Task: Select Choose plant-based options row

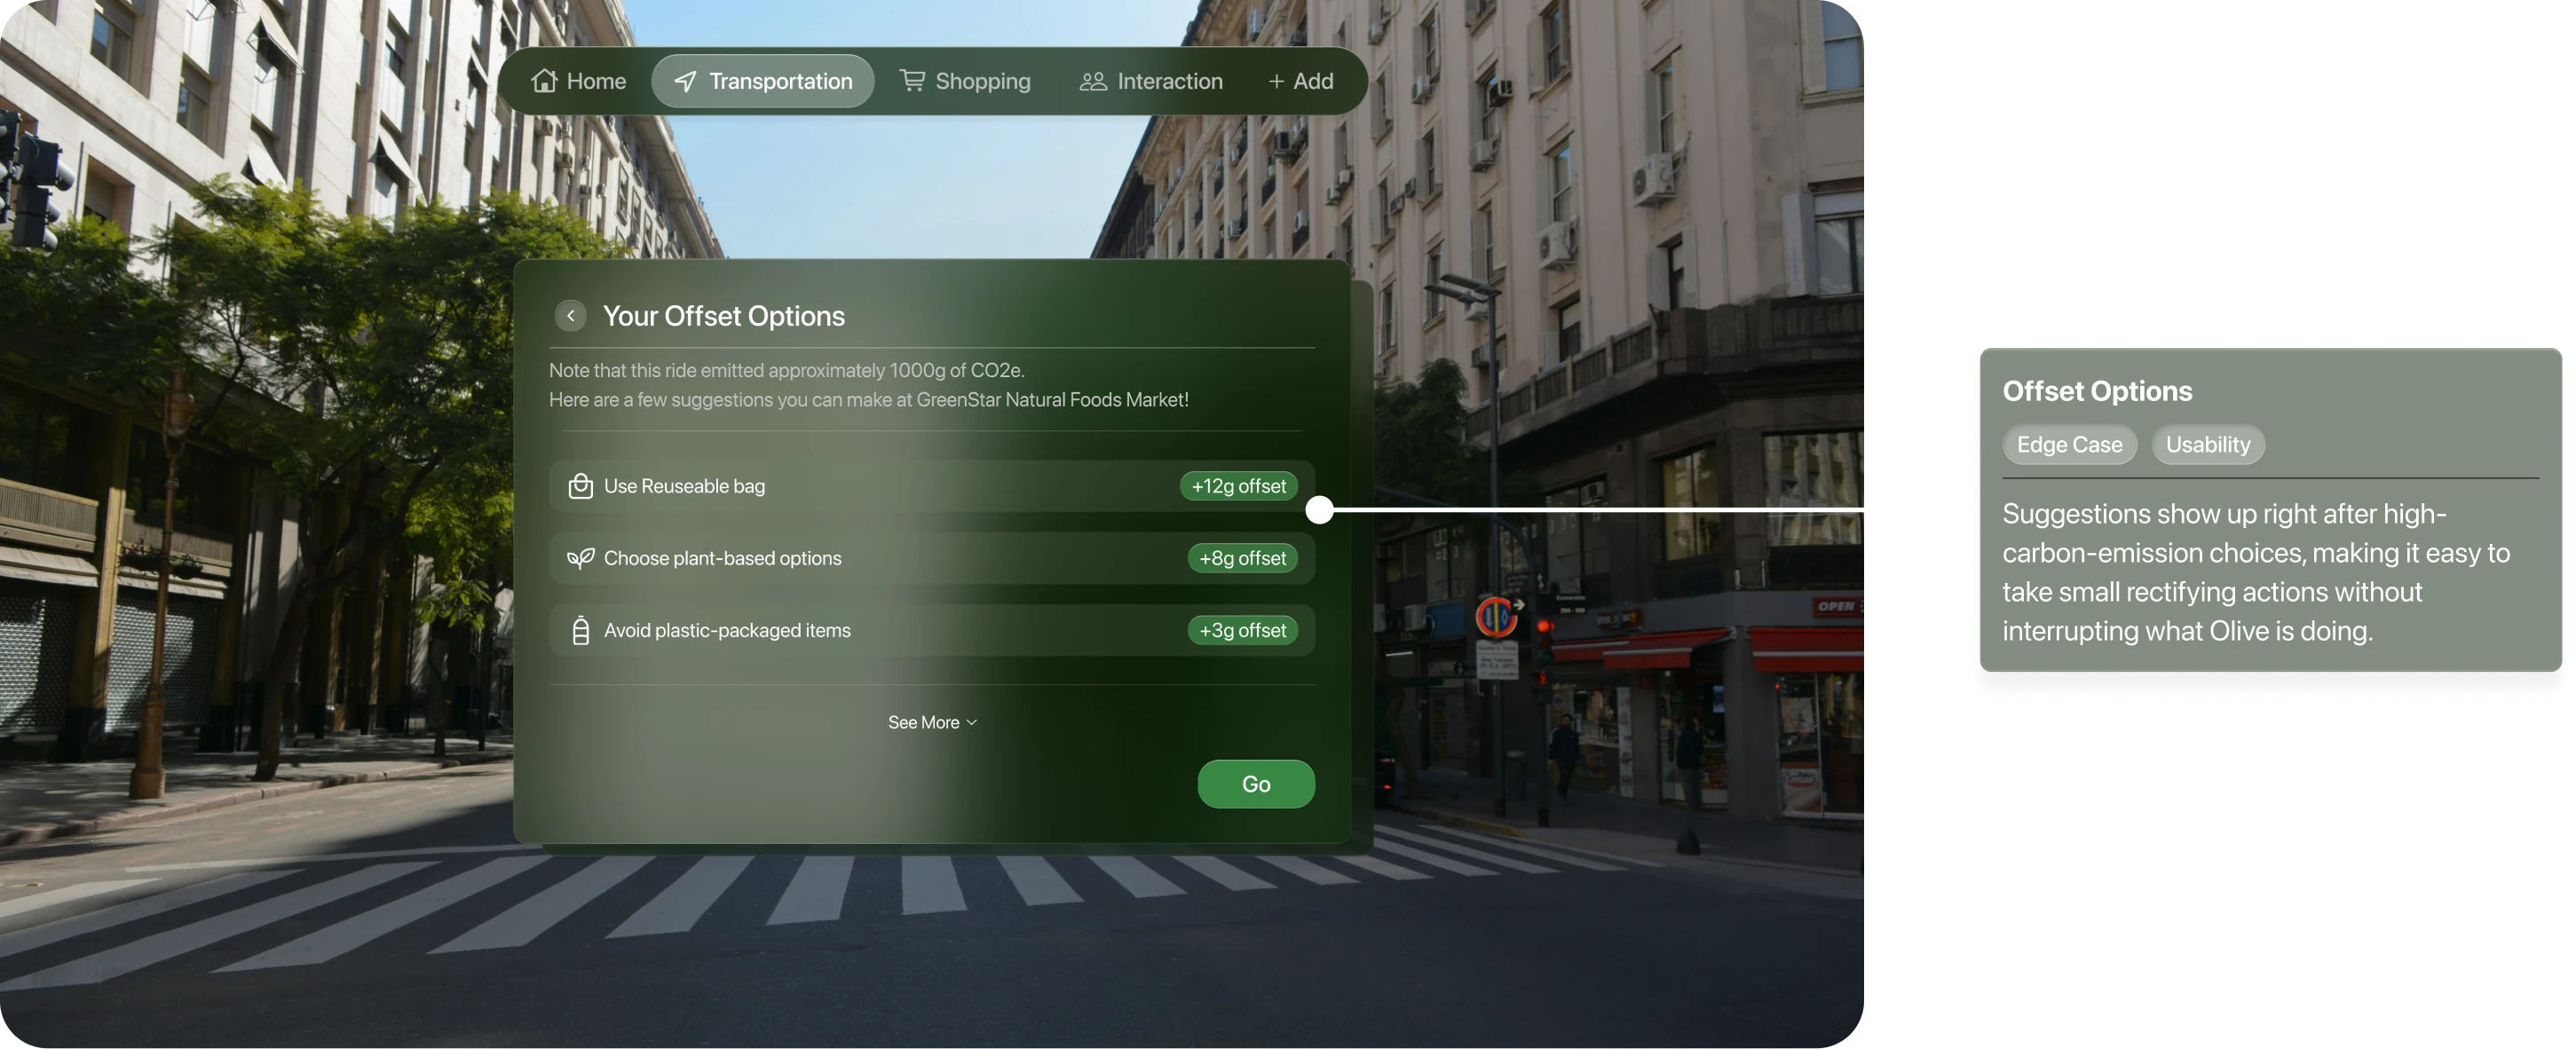Action: tap(932, 558)
